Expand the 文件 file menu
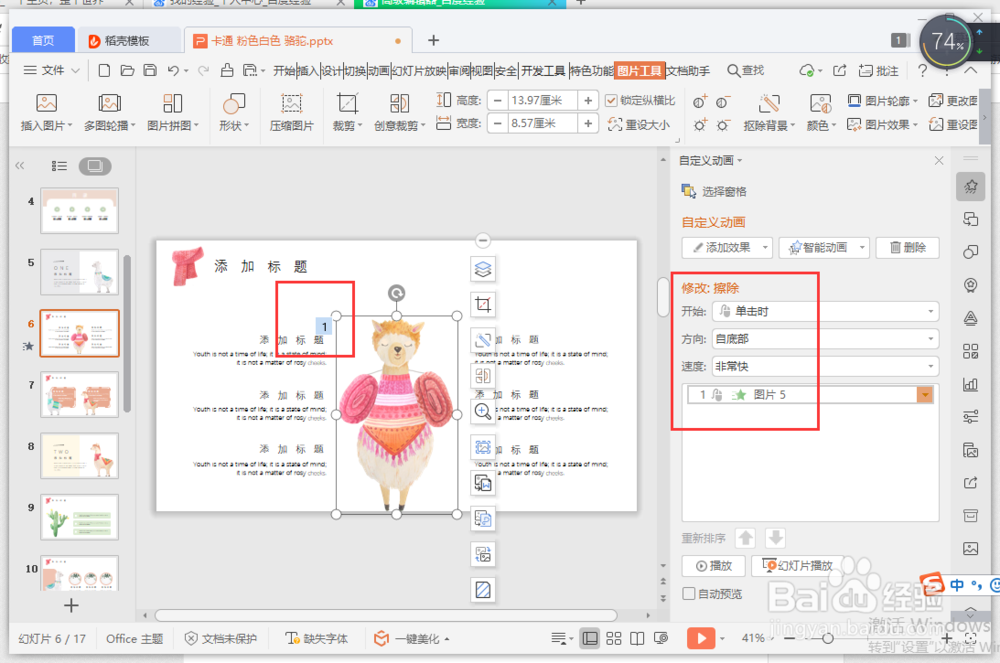1000x663 pixels. [52, 70]
